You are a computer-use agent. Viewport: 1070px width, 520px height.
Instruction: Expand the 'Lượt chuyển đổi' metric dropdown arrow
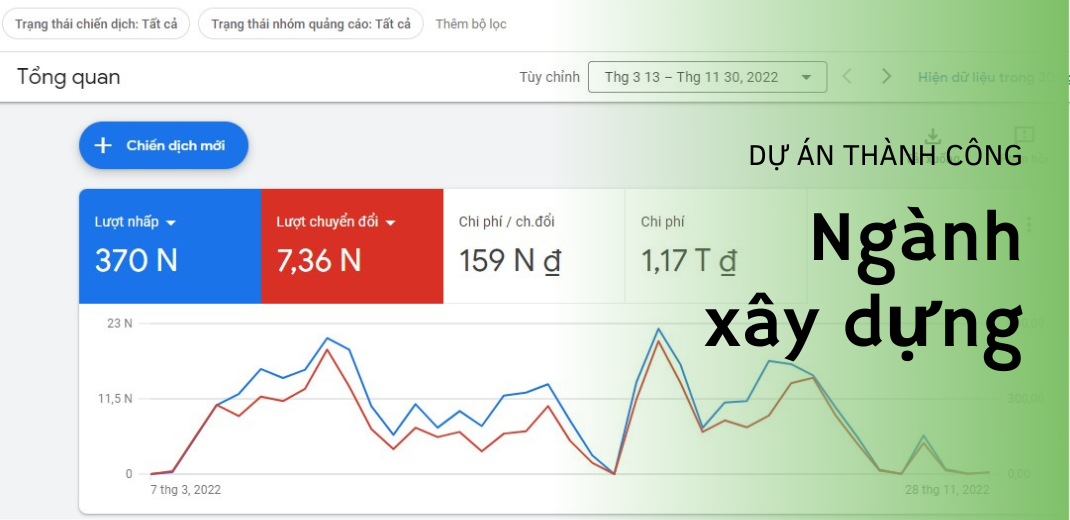(391, 222)
